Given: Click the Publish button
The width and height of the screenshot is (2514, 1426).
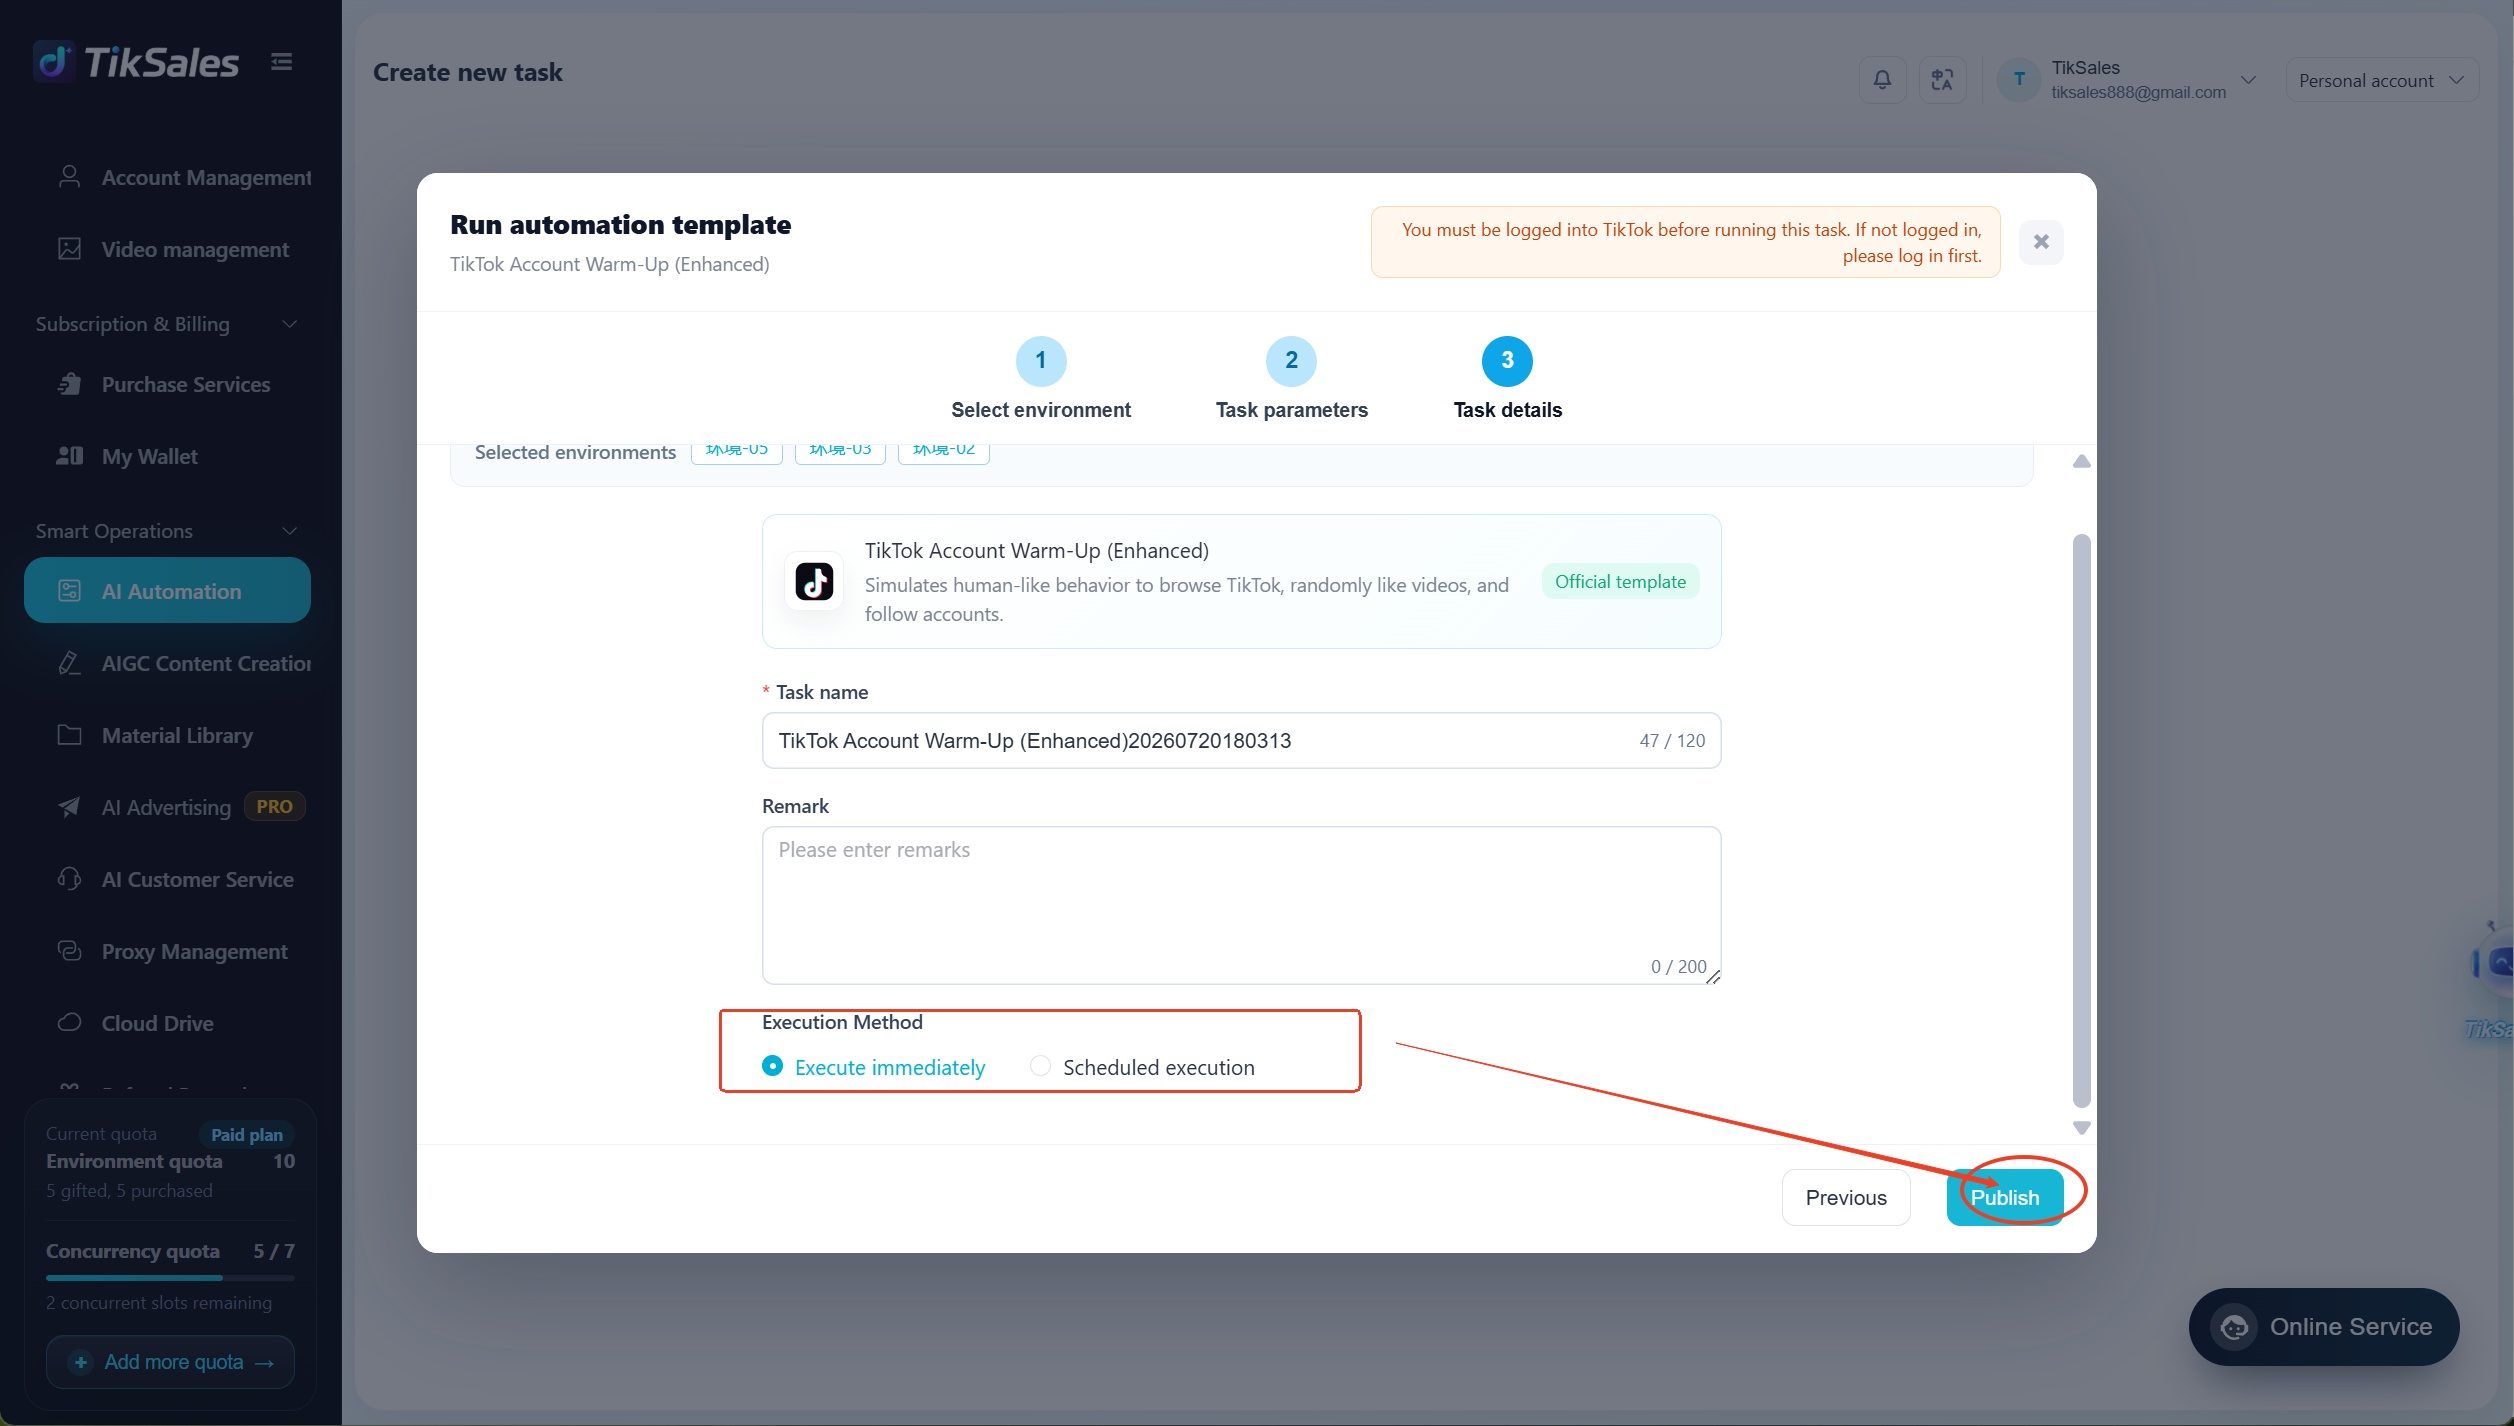Looking at the screenshot, I should (x=2004, y=1197).
